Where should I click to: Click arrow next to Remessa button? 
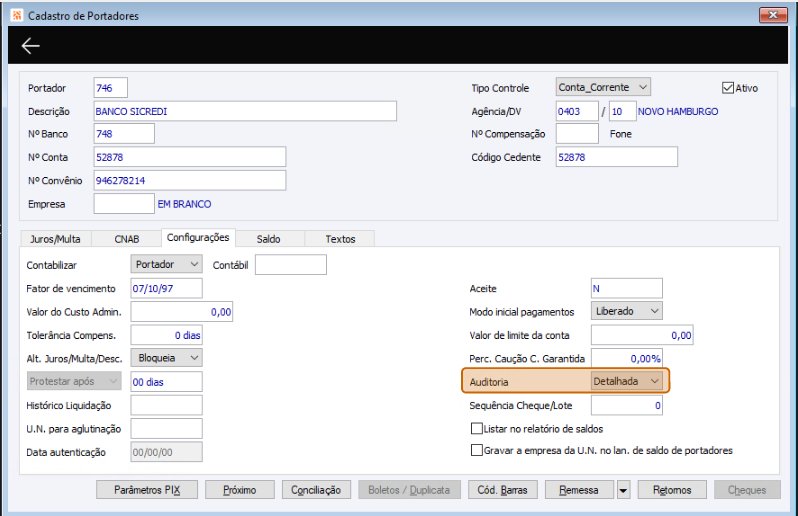[624, 490]
